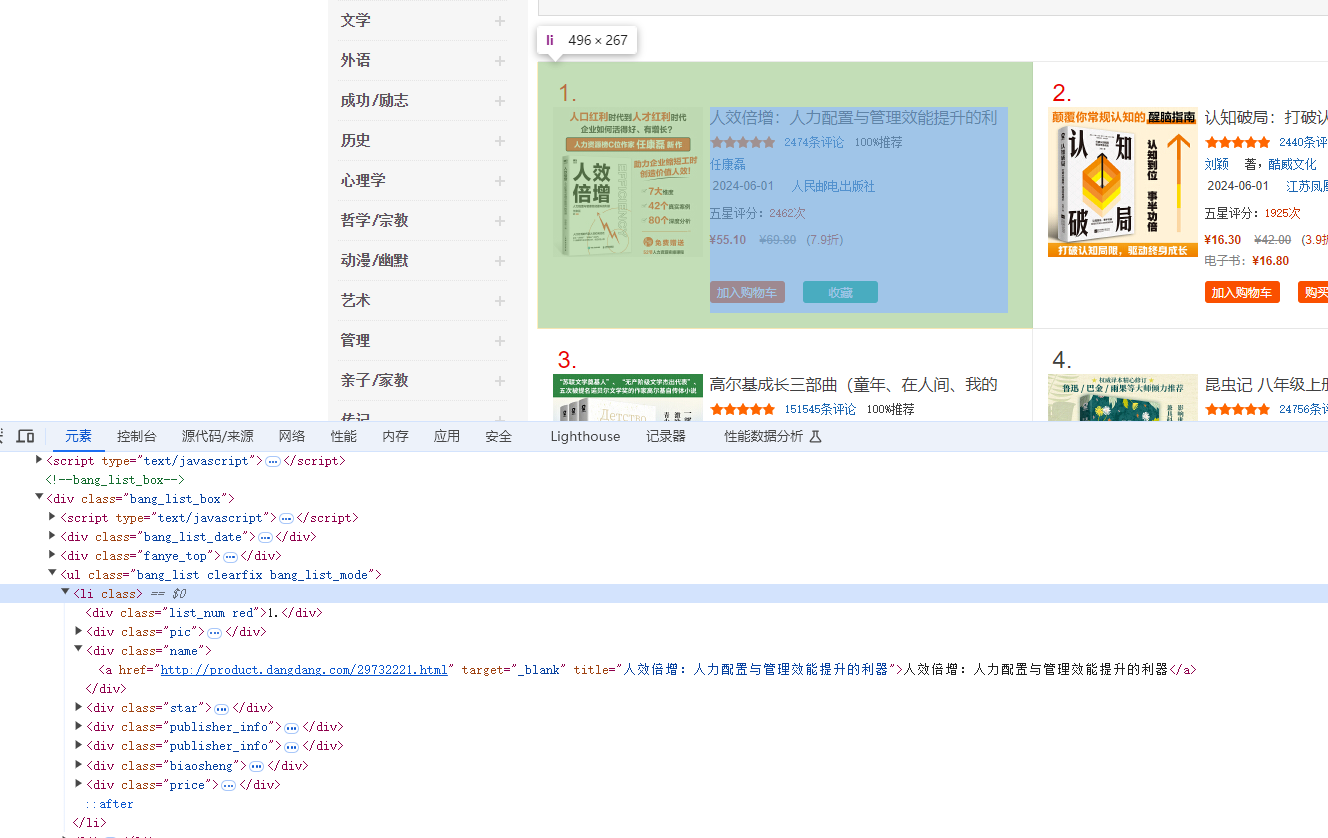
Task: Open the 2440条评论 reviews link
Action: [1303, 143]
